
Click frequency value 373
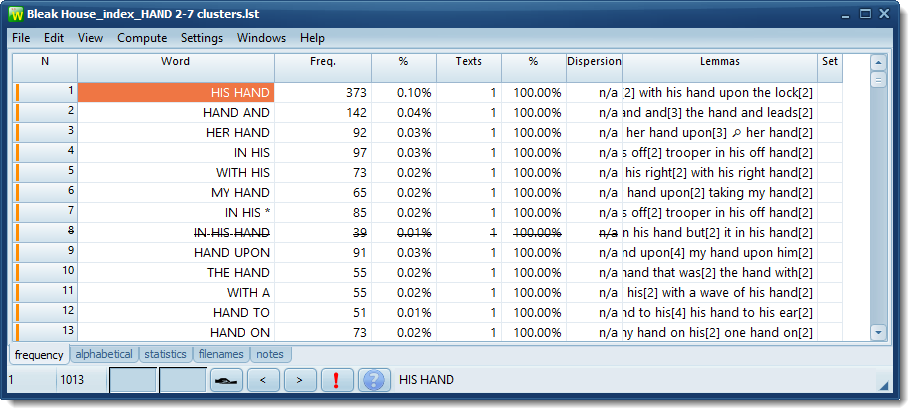click(x=323, y=92)
